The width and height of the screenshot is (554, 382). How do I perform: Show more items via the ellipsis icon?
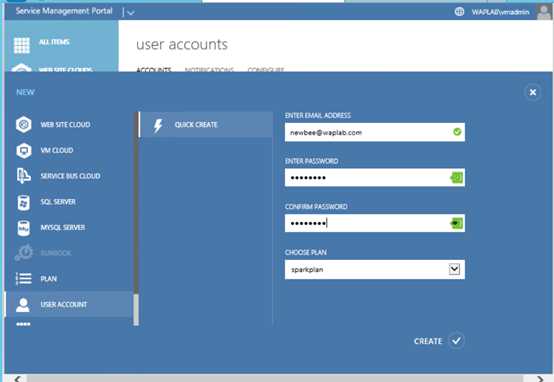point(23,324)
